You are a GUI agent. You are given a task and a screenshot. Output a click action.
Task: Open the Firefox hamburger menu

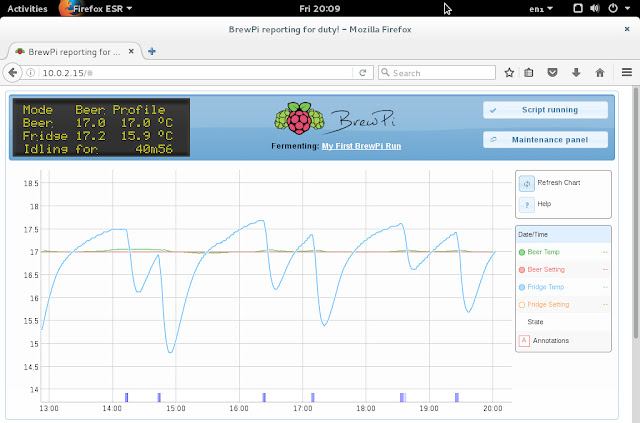pyautogui.click(x=627, y=73)
